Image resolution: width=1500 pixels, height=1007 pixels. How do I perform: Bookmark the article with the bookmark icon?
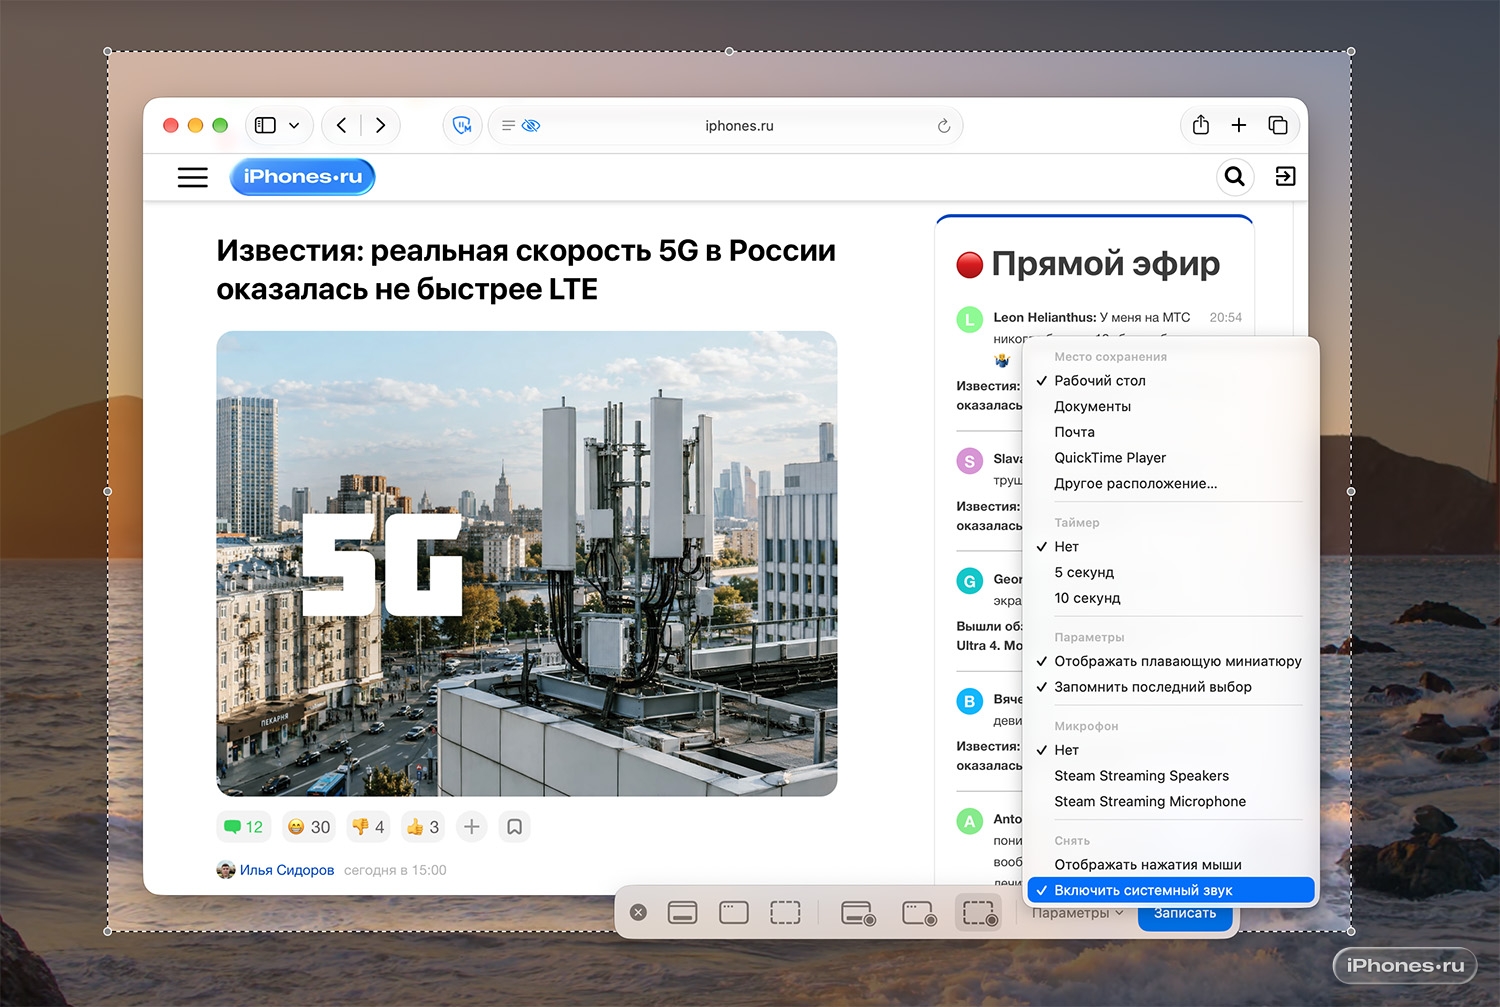click(514, 827)
